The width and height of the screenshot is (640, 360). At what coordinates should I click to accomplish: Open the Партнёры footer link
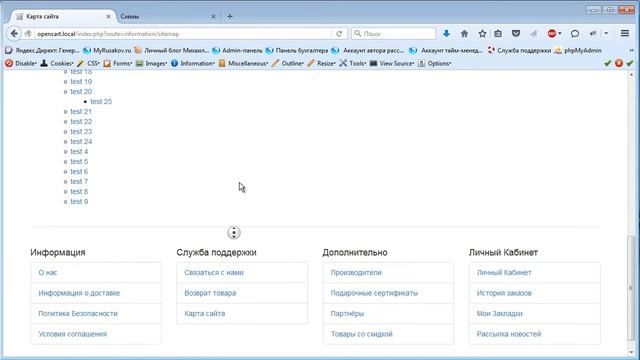tap(347, 313)
